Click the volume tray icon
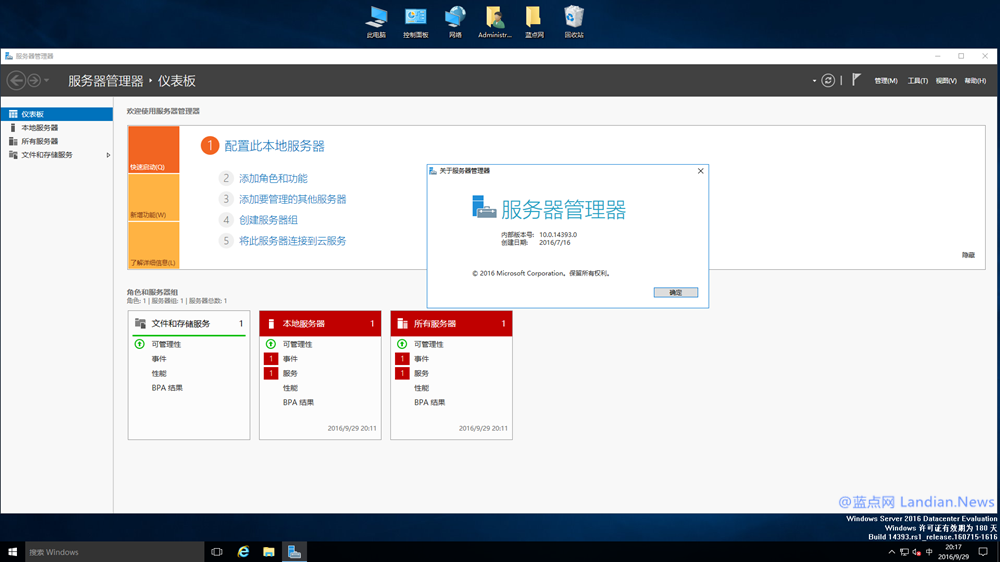The height and width of the screenshot is (562, 1000). coord(916,552)
